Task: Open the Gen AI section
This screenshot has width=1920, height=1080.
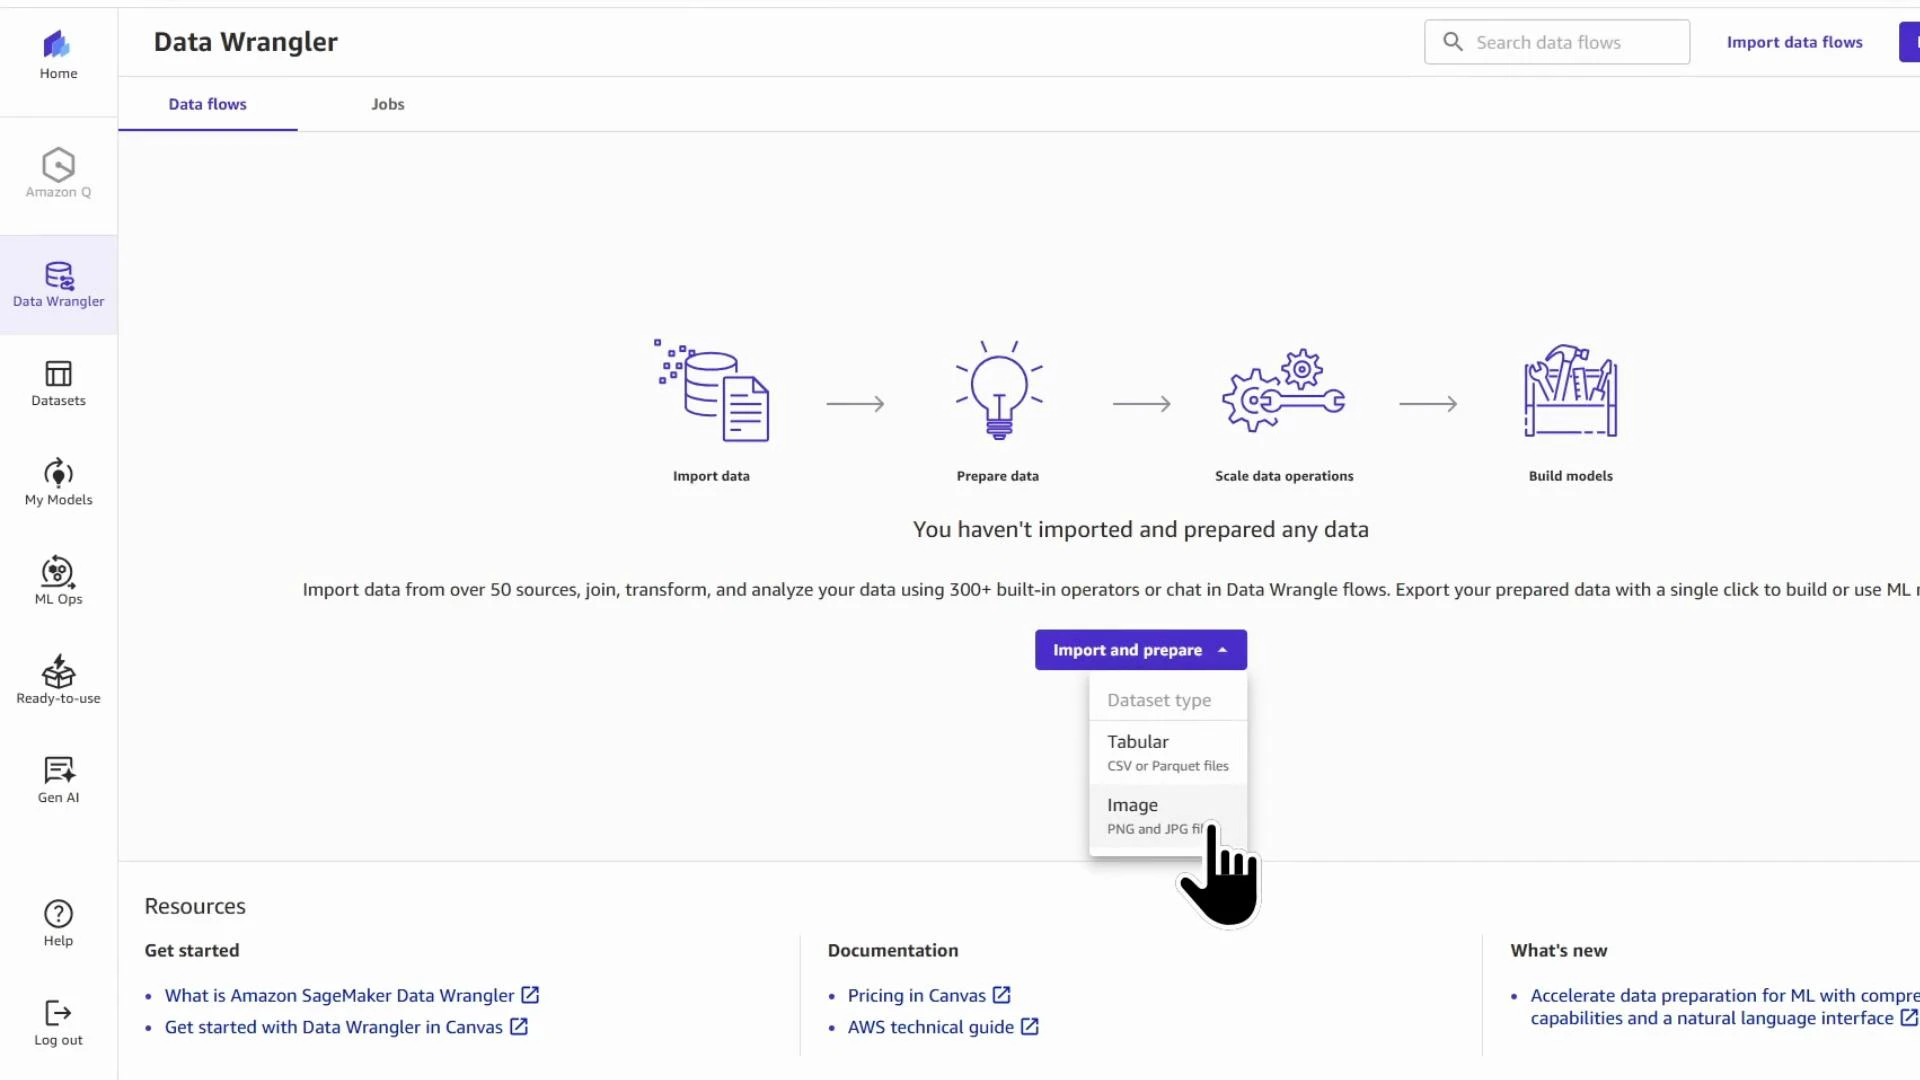Action: pyautogui.click(x=57, y=778)
